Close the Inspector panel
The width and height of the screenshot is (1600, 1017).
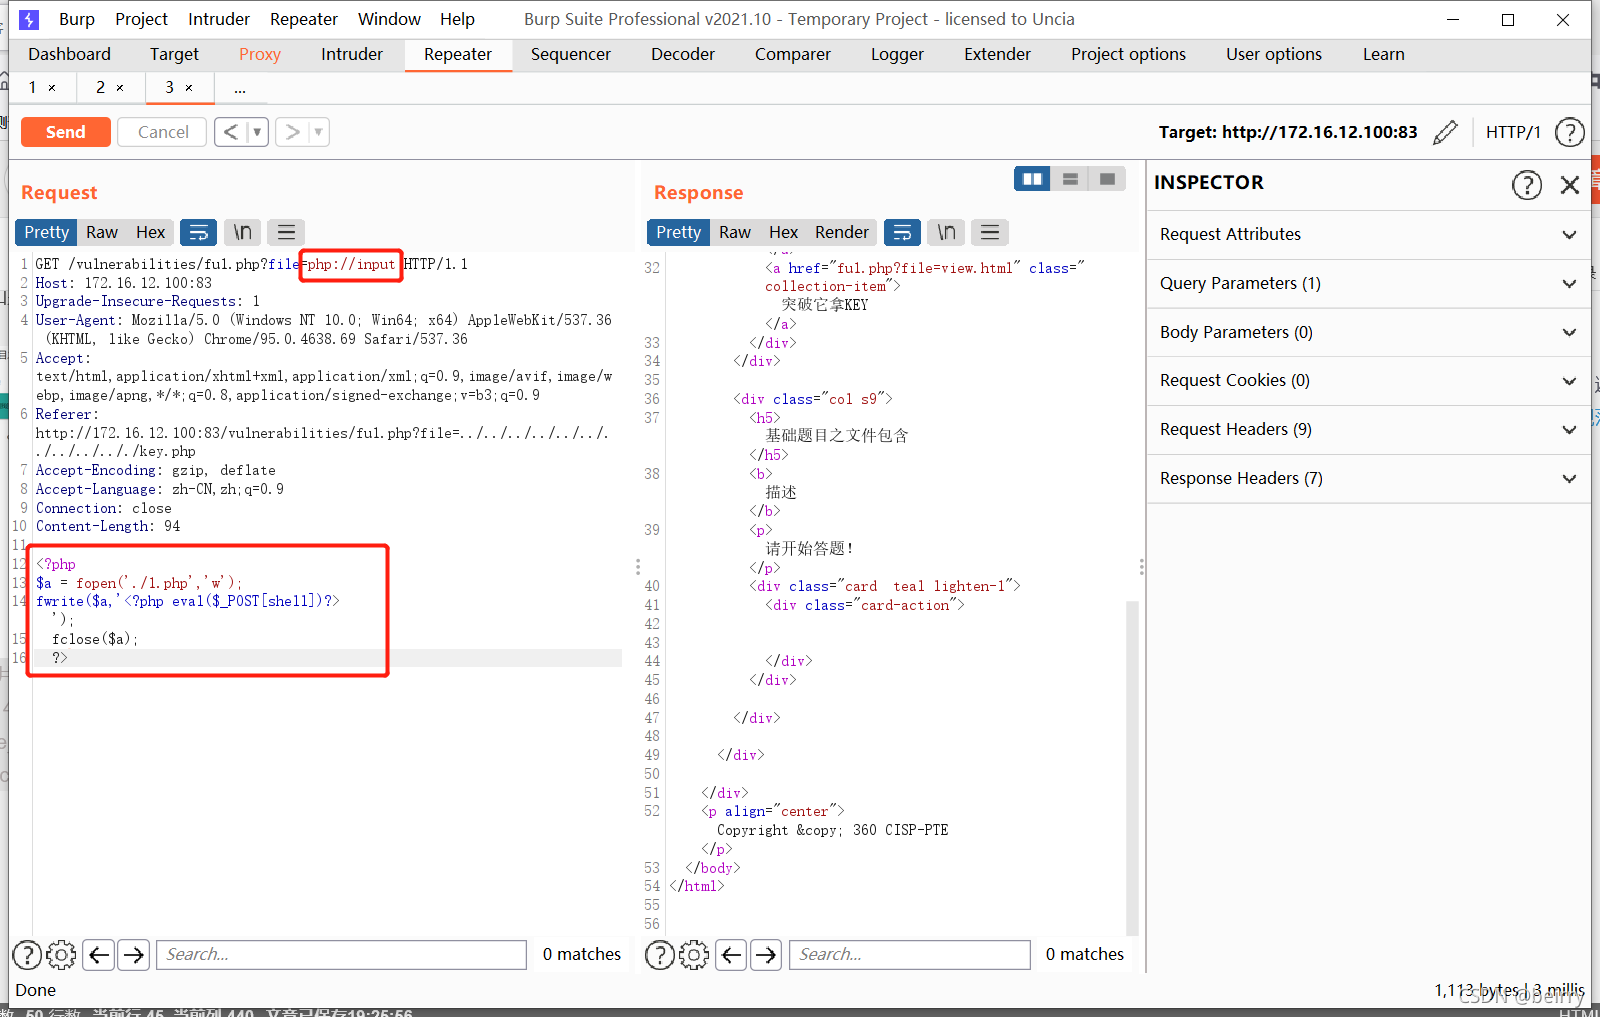click(x=1570, y=184)
